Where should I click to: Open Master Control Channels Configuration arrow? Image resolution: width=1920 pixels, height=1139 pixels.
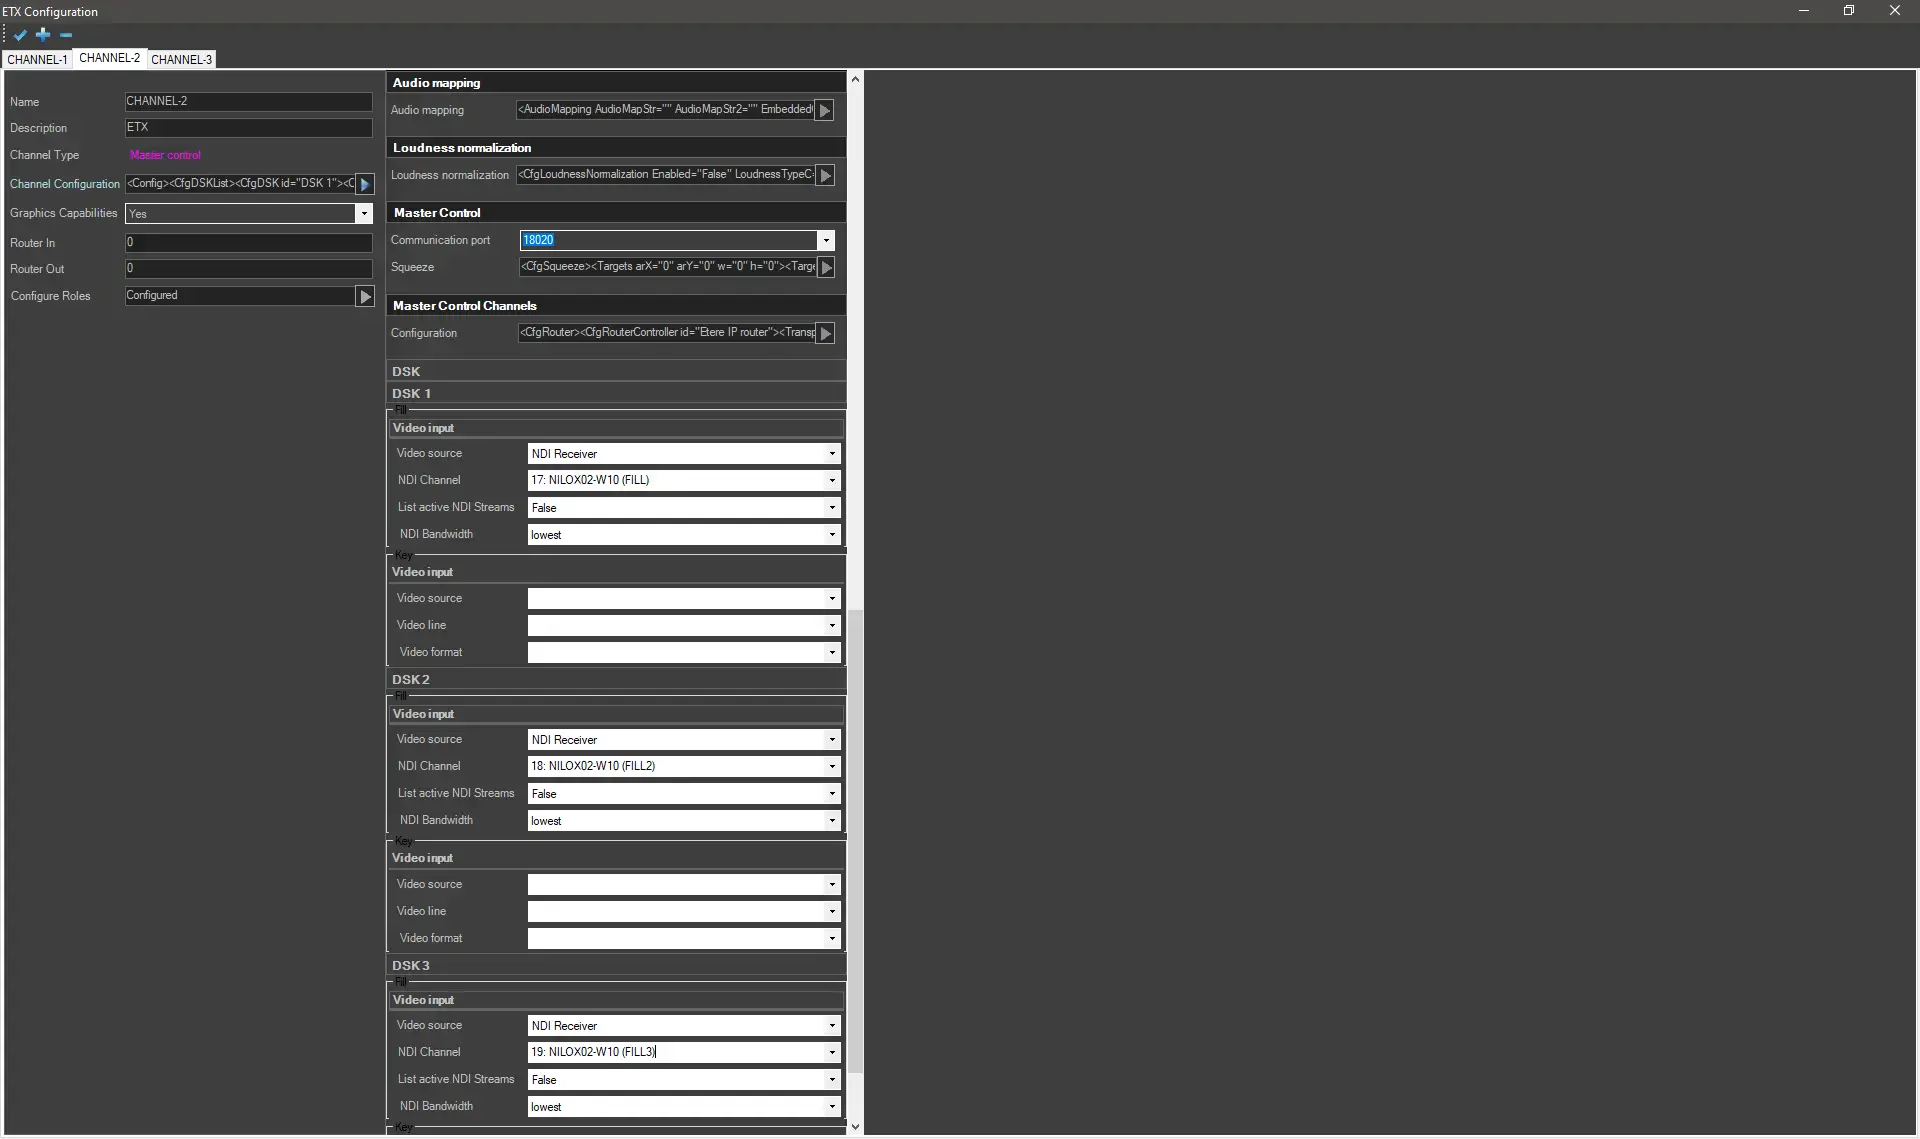[x=825, y=333]
